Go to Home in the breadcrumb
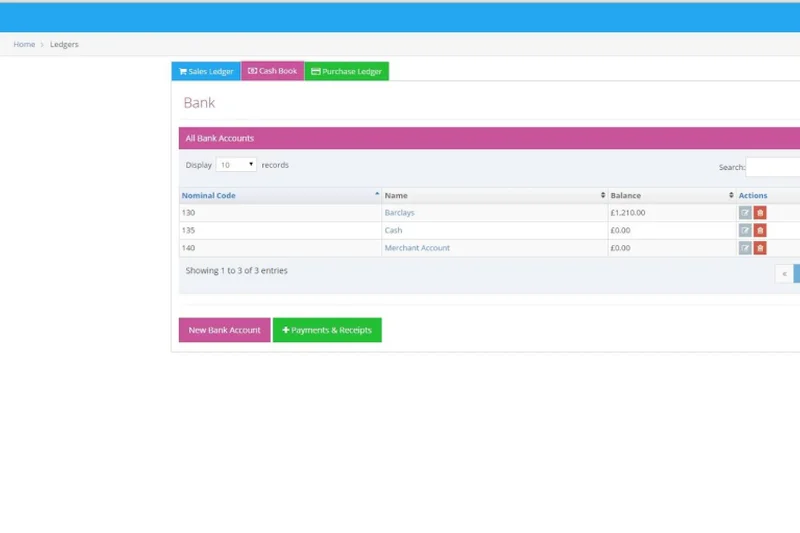This screenshot has width=800, height=533. pyautogui.click(x=24, y=44)
